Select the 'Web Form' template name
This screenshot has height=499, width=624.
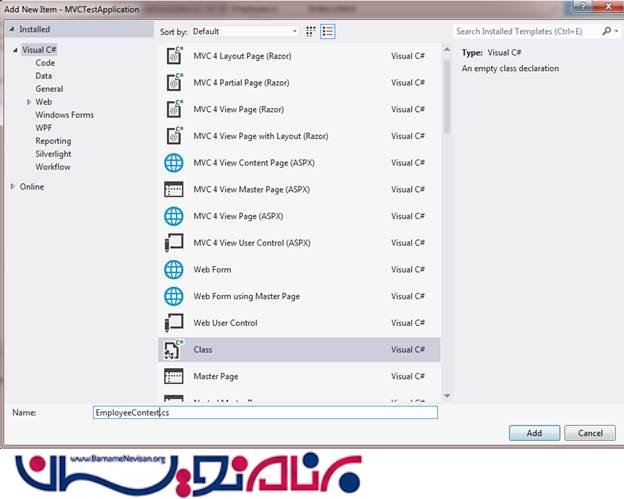[x=212, y=269]
